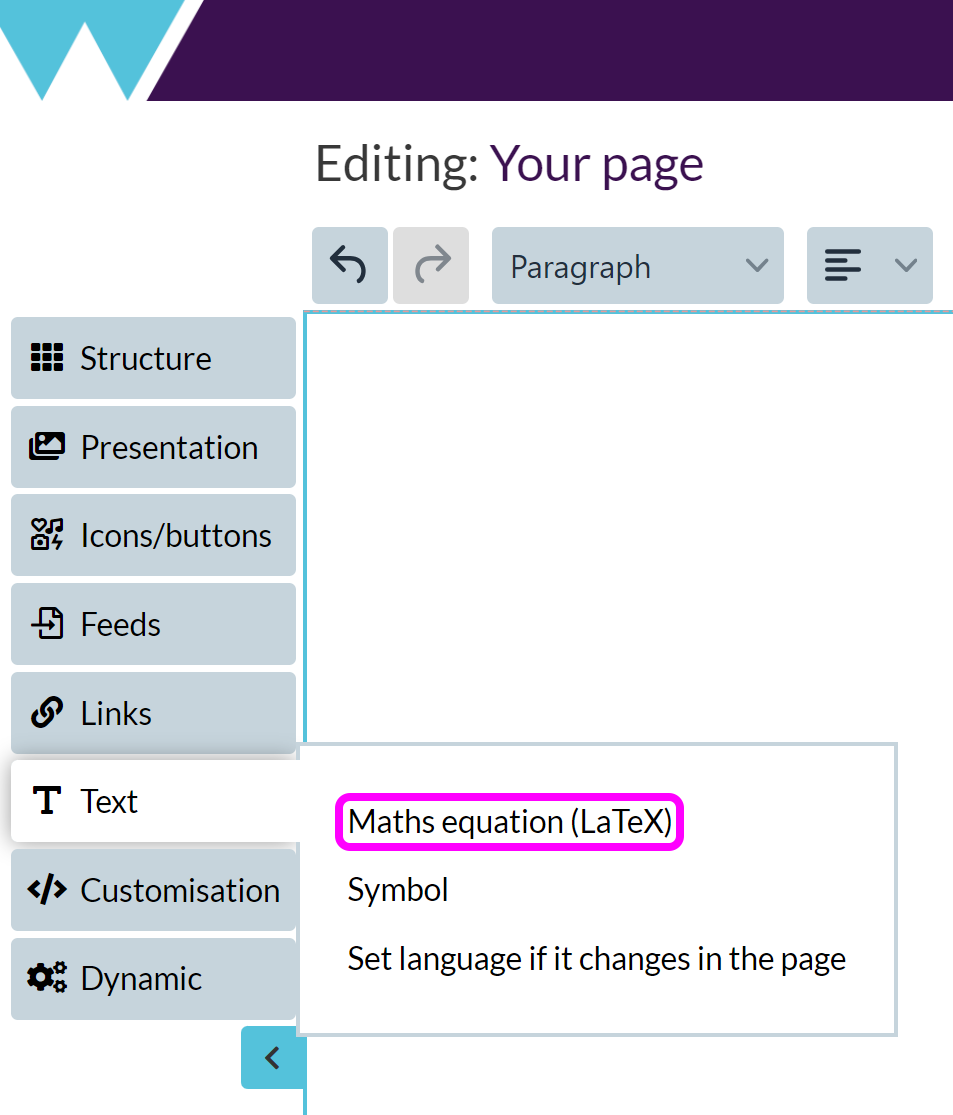The width and height of the screenshot is (953, 1115).
Task: Click the Presentation images icon
Action: click(46, 447)
